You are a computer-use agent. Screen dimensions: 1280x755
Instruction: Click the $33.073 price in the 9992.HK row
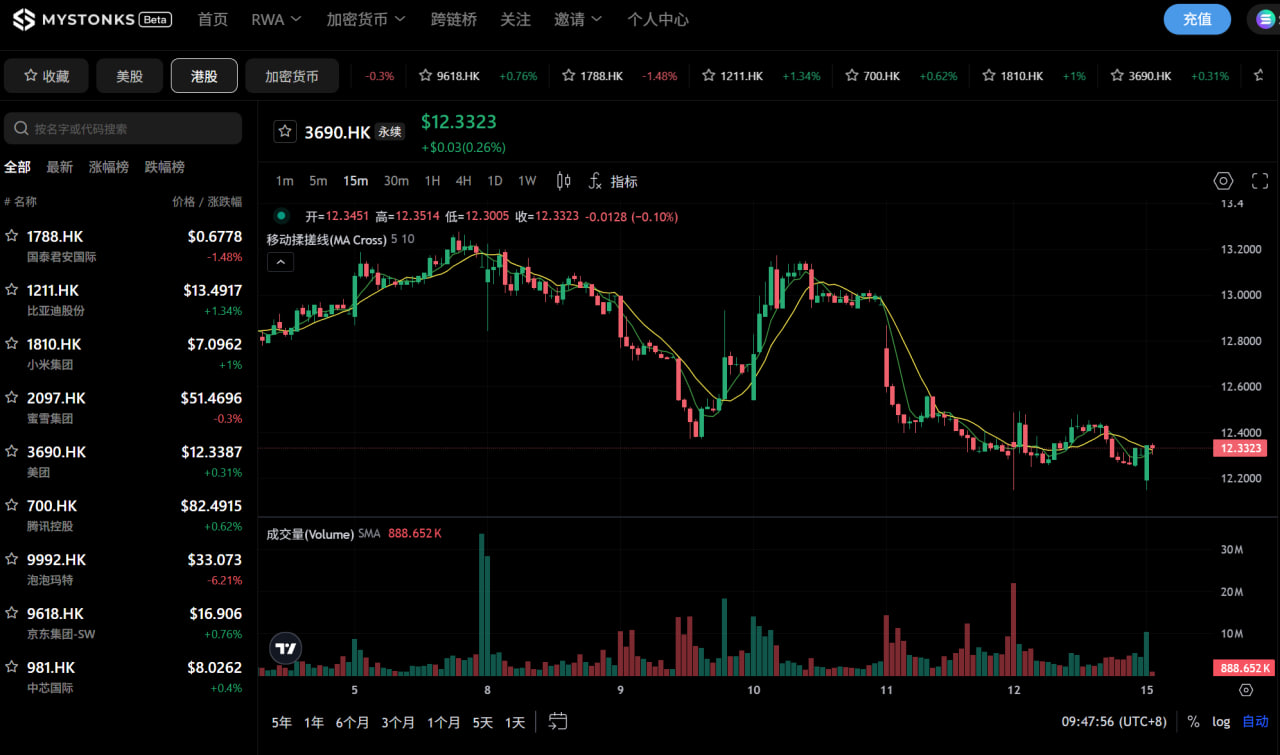click(215, 560)
